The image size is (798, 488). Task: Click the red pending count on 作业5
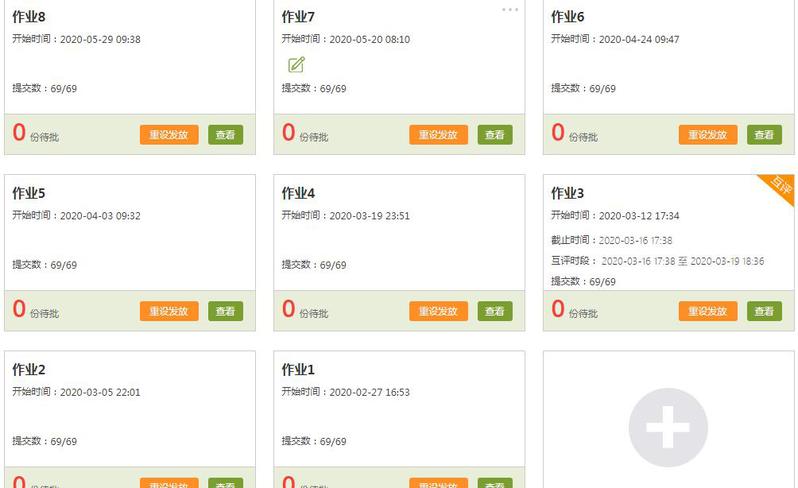tap(19, 309)
